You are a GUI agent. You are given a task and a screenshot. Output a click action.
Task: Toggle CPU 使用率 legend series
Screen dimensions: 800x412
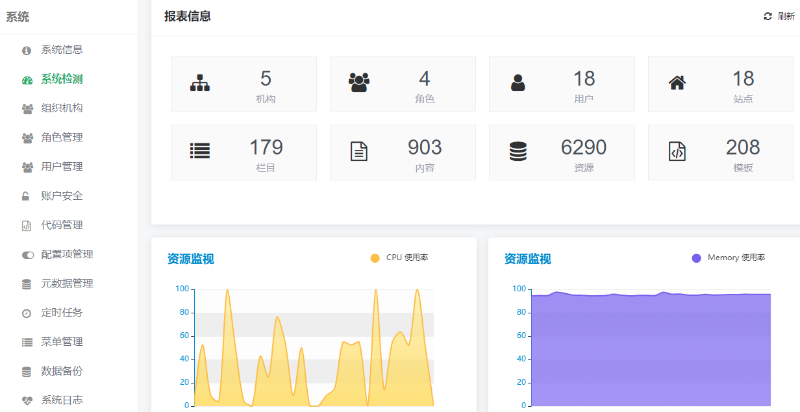coord(400,258)
